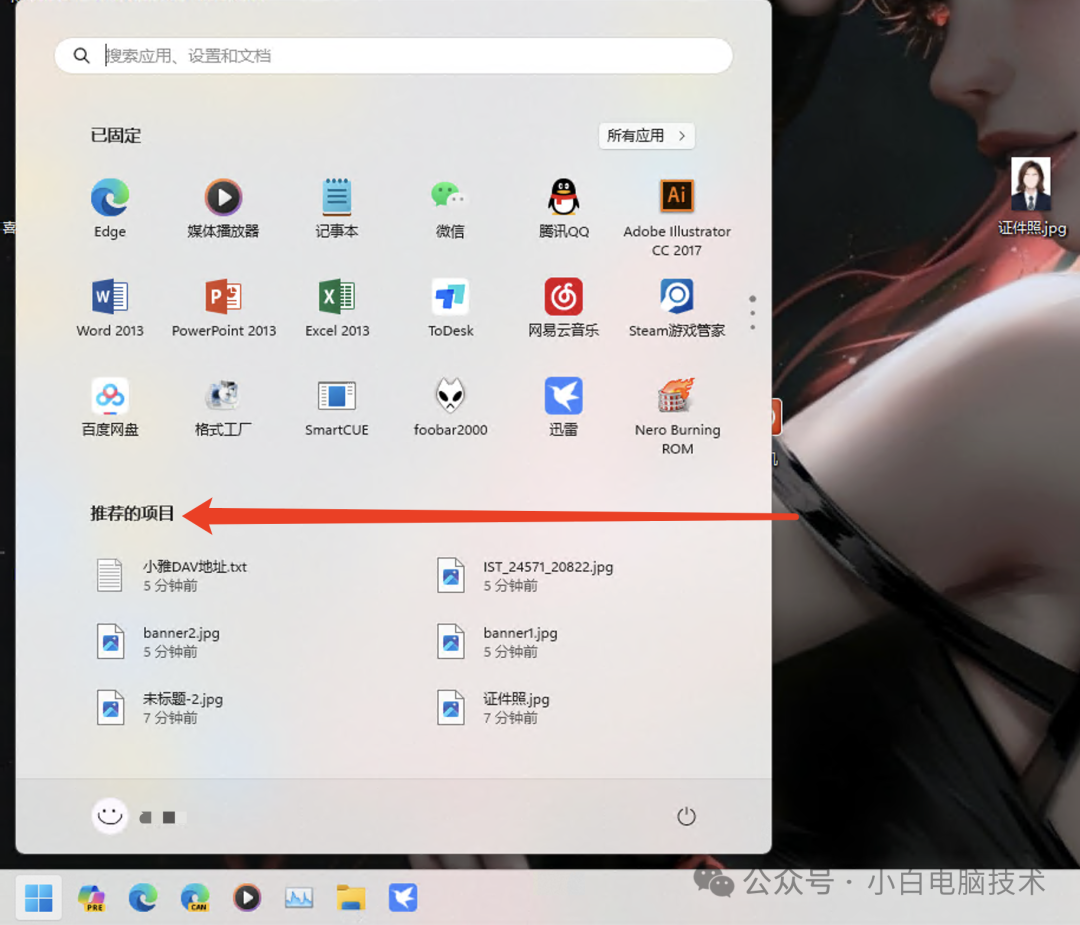Open the monitor chart app in taskbar
Viewport: 1080px width, 925px height.
(299, 897)
